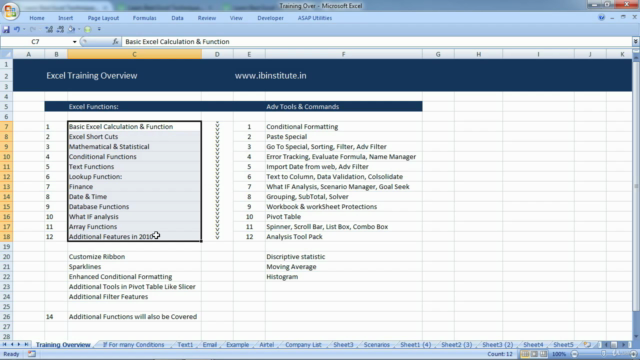The image size is (640, 360).
Task: Select cell 'Sparklines'
Action: click(x=134, y=267)
